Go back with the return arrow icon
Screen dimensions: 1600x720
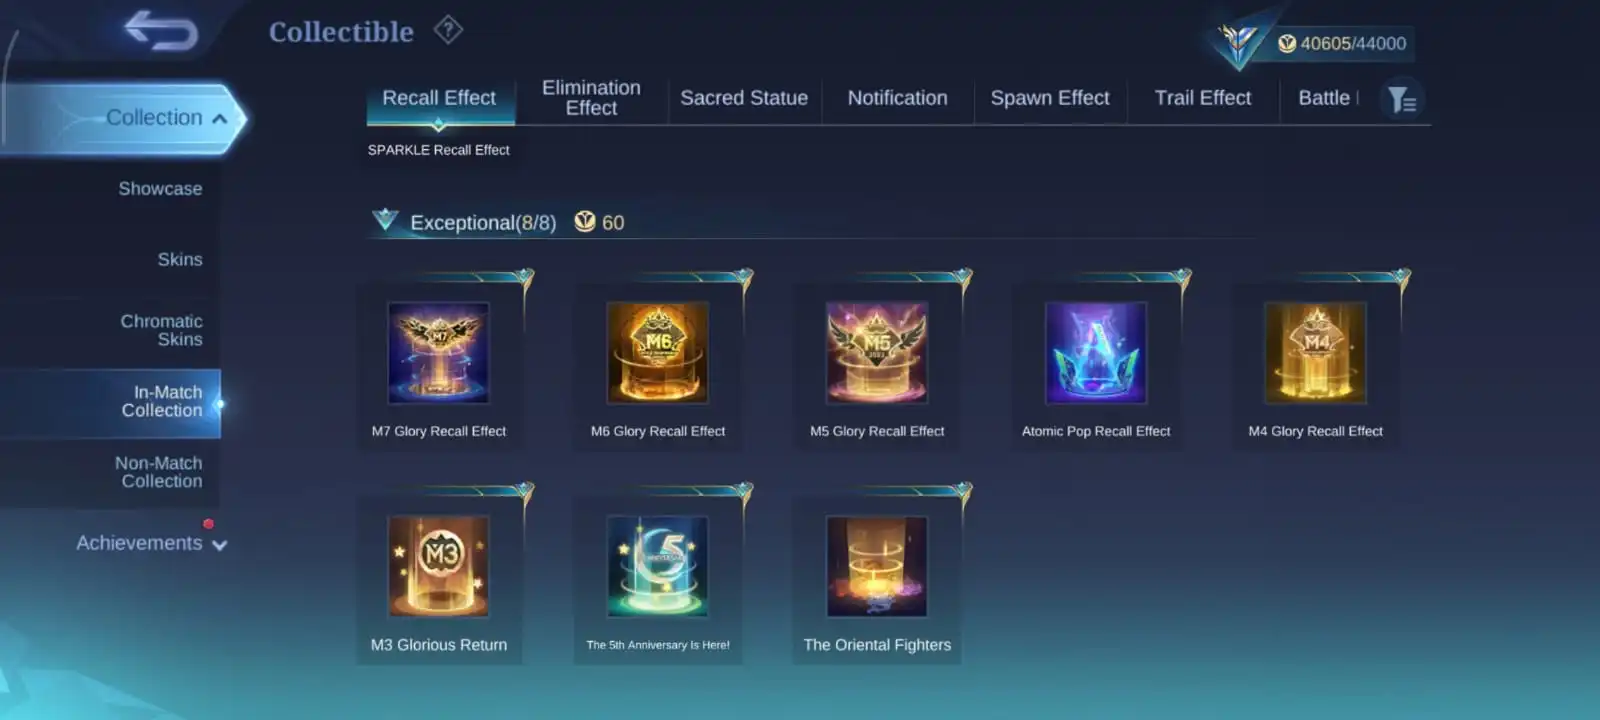160,31
